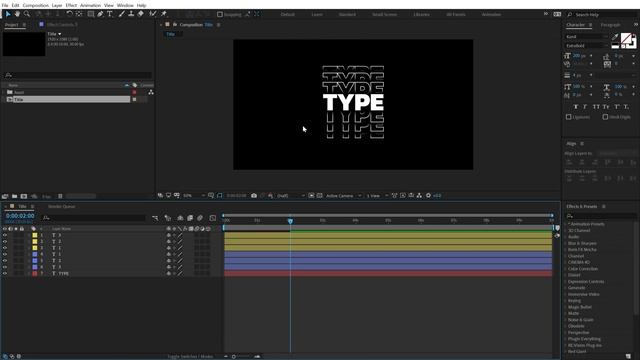Create new composition from Project panel footer
The height and width of the screenshot is (360, 640).
click(x=24, y=196)
